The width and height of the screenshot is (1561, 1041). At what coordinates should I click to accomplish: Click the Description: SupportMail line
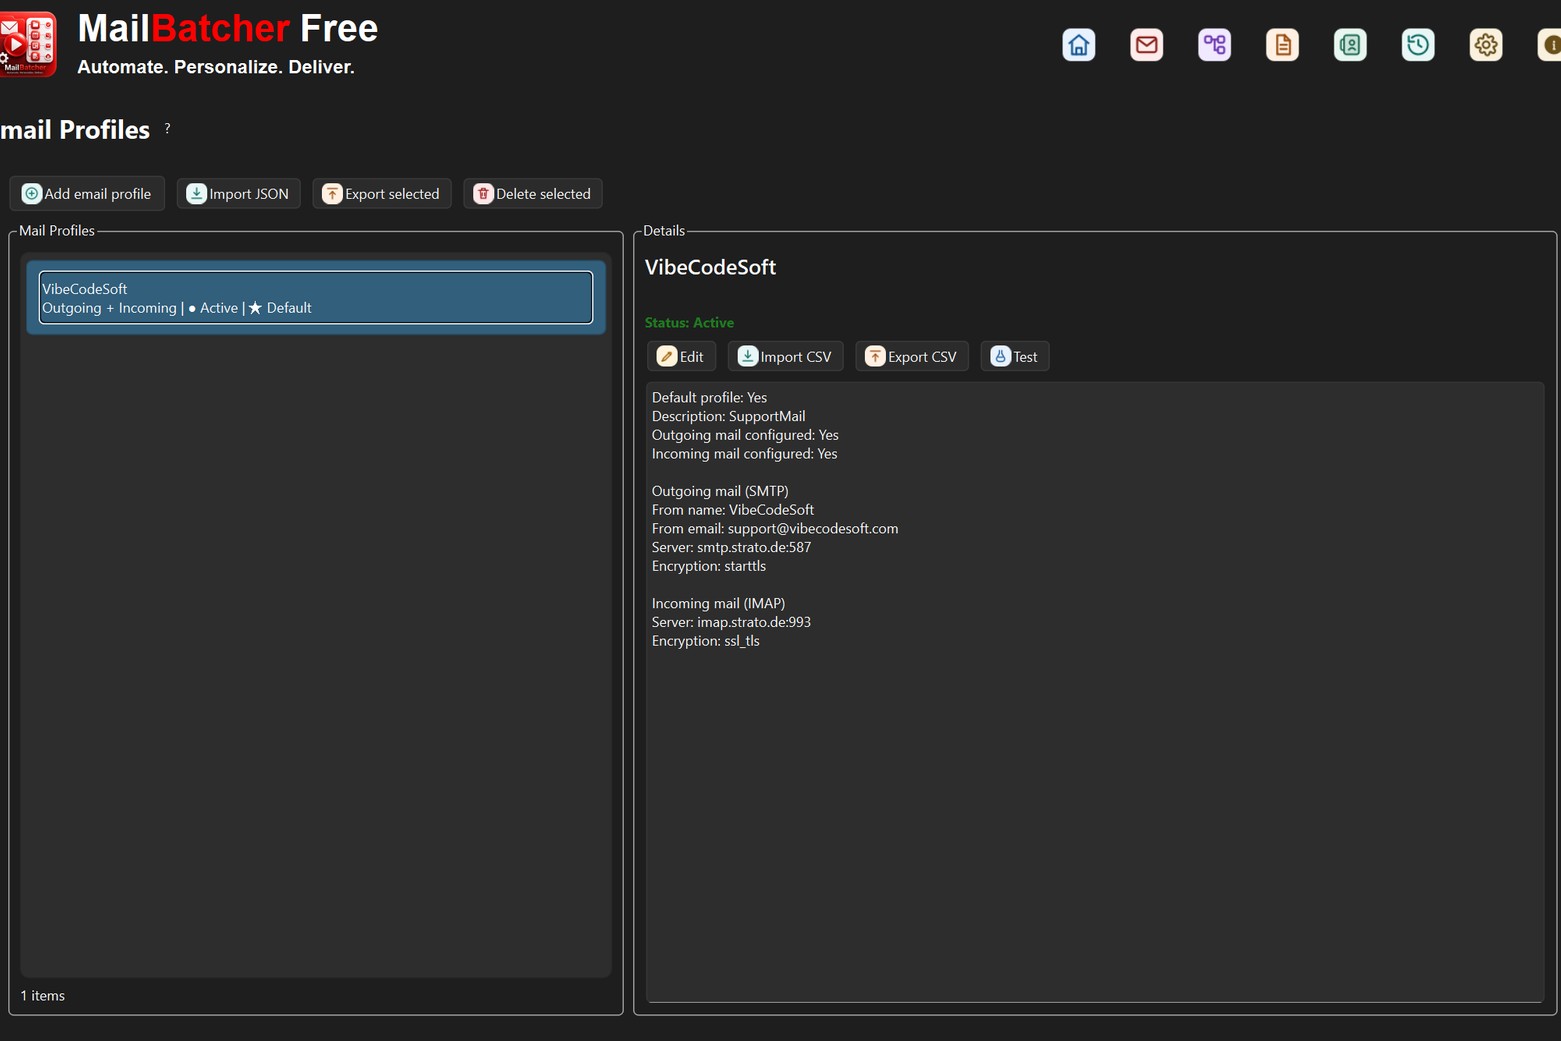[x=728, y=417]
